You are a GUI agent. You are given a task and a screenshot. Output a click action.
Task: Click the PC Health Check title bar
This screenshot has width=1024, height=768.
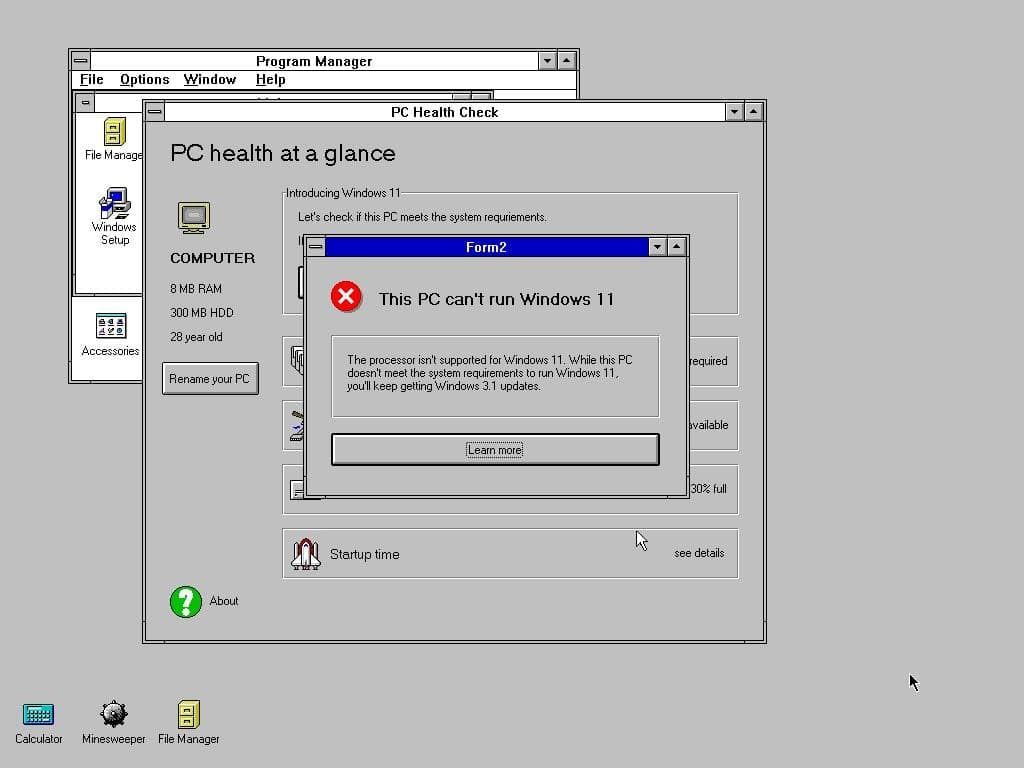[x=445, y=112]
